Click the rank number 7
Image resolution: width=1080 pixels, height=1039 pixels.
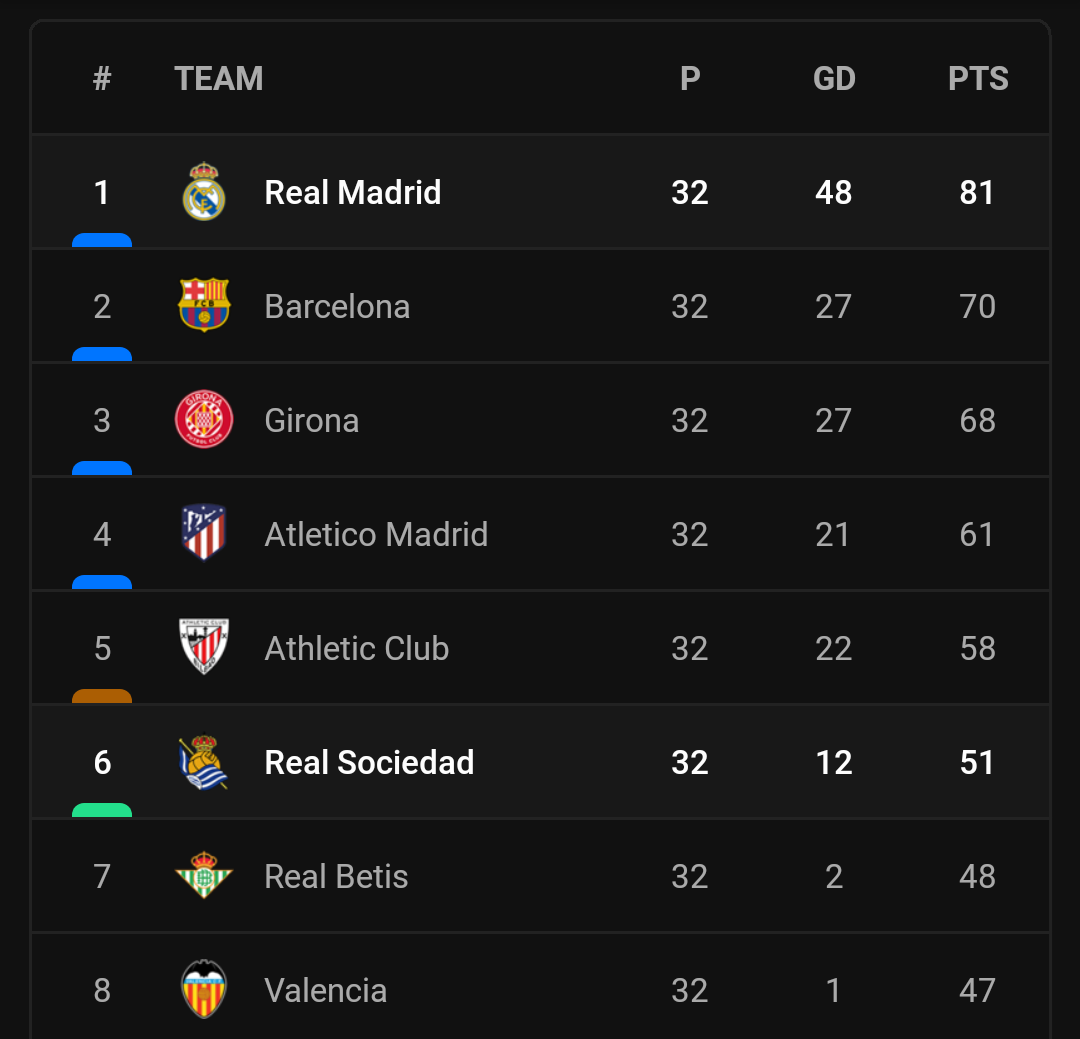pyautogui.click(x=101, y=876)
